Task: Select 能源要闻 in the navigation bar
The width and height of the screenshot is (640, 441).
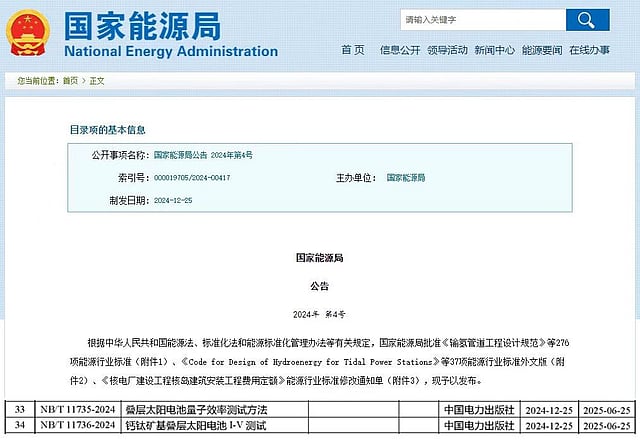Action: tap(541, 50)
